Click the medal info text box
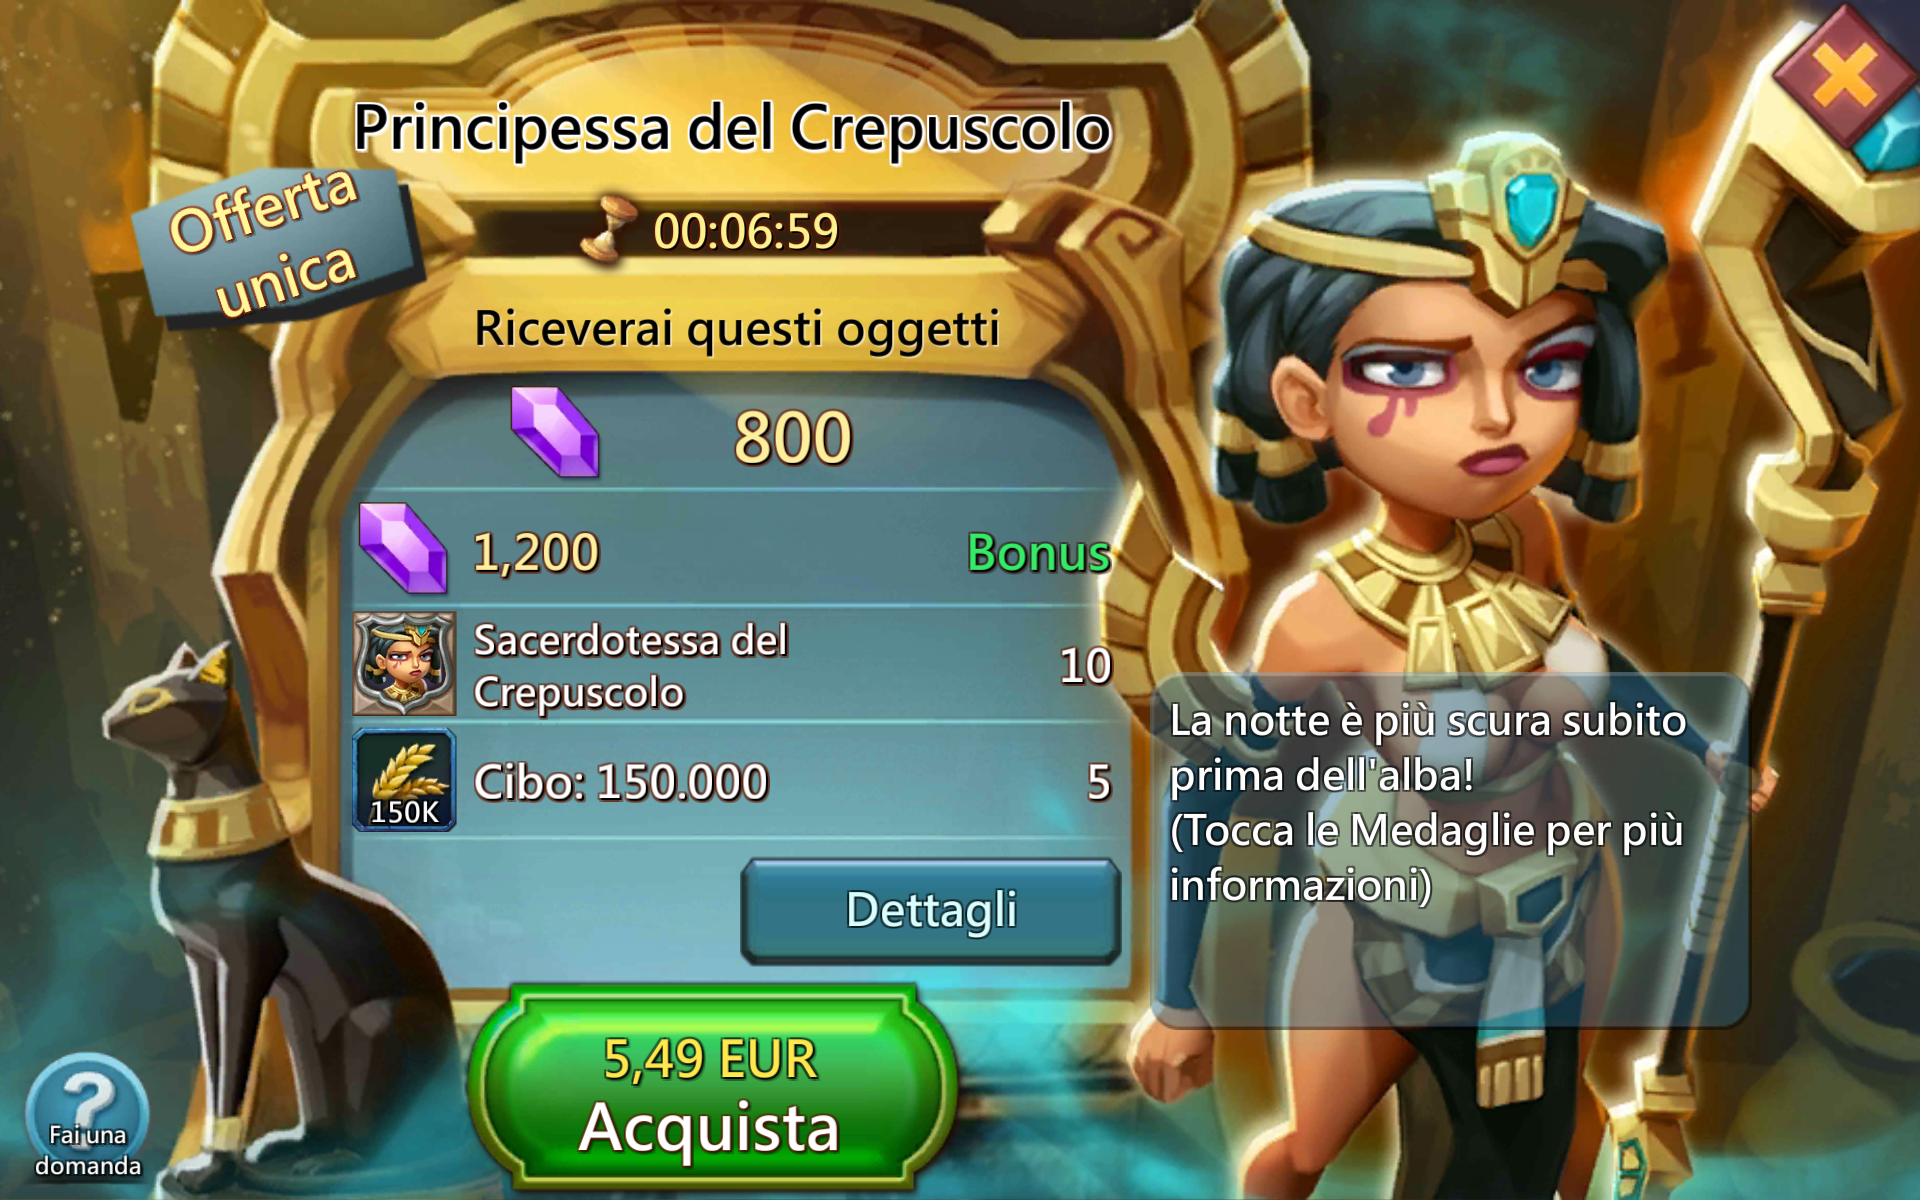Viewport: 1920px width, 1200px height. tap(1450, 851)
